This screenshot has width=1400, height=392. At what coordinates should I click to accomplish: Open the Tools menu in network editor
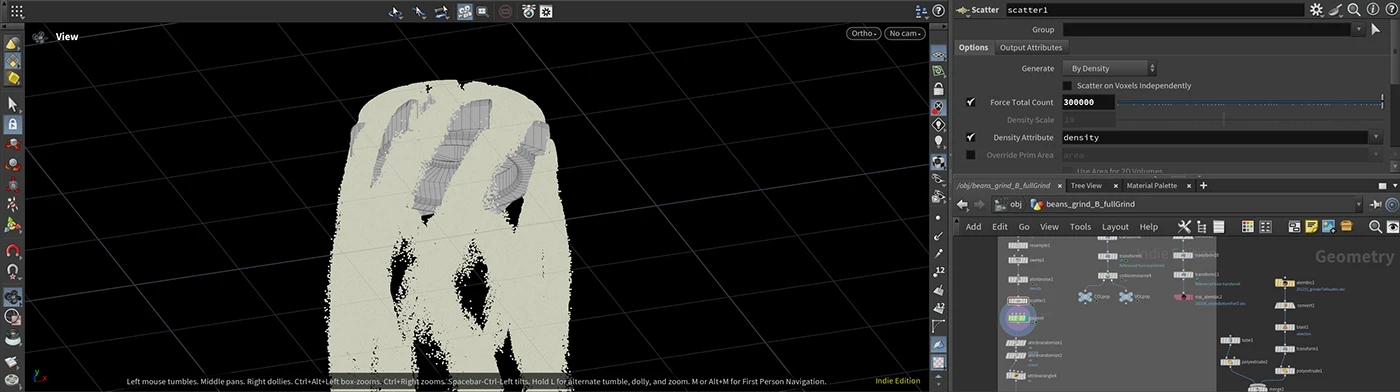click(1080, 227)
